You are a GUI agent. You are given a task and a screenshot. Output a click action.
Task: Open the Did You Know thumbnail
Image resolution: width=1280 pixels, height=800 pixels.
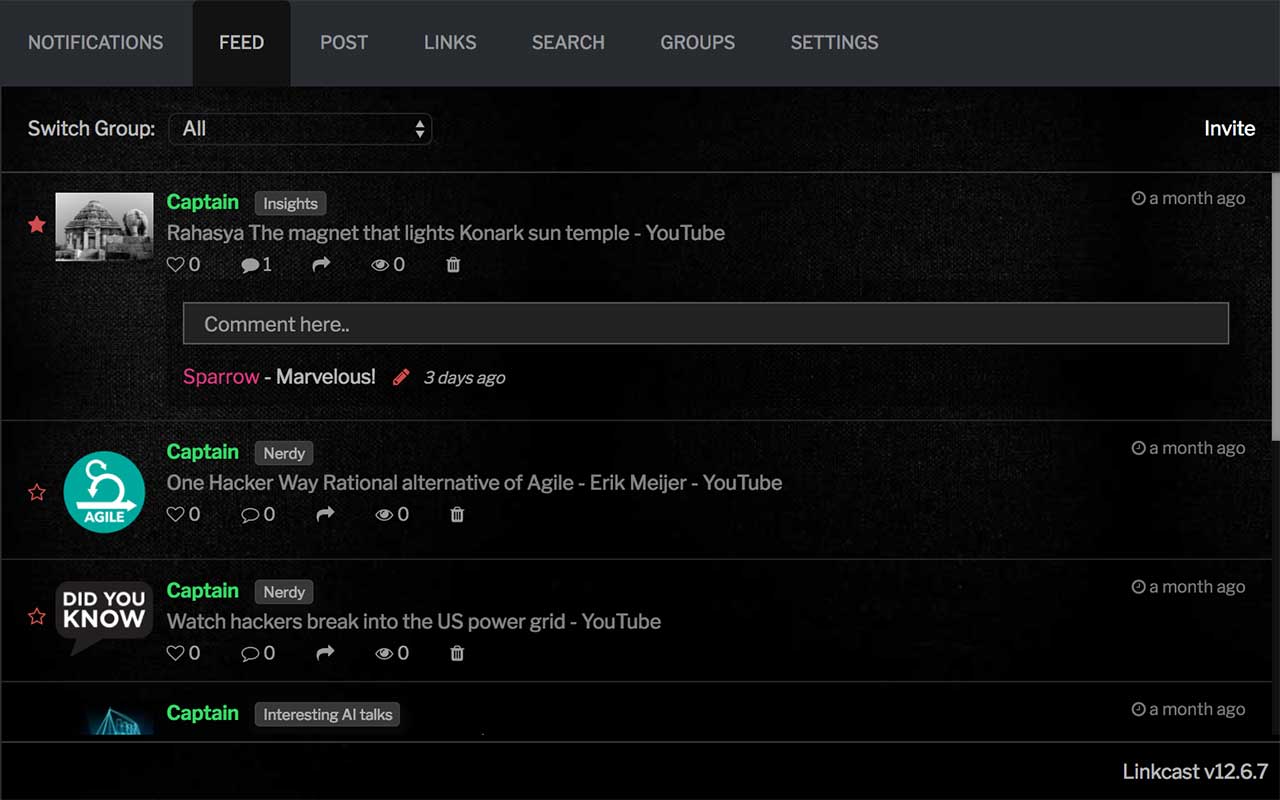(104, 617)
